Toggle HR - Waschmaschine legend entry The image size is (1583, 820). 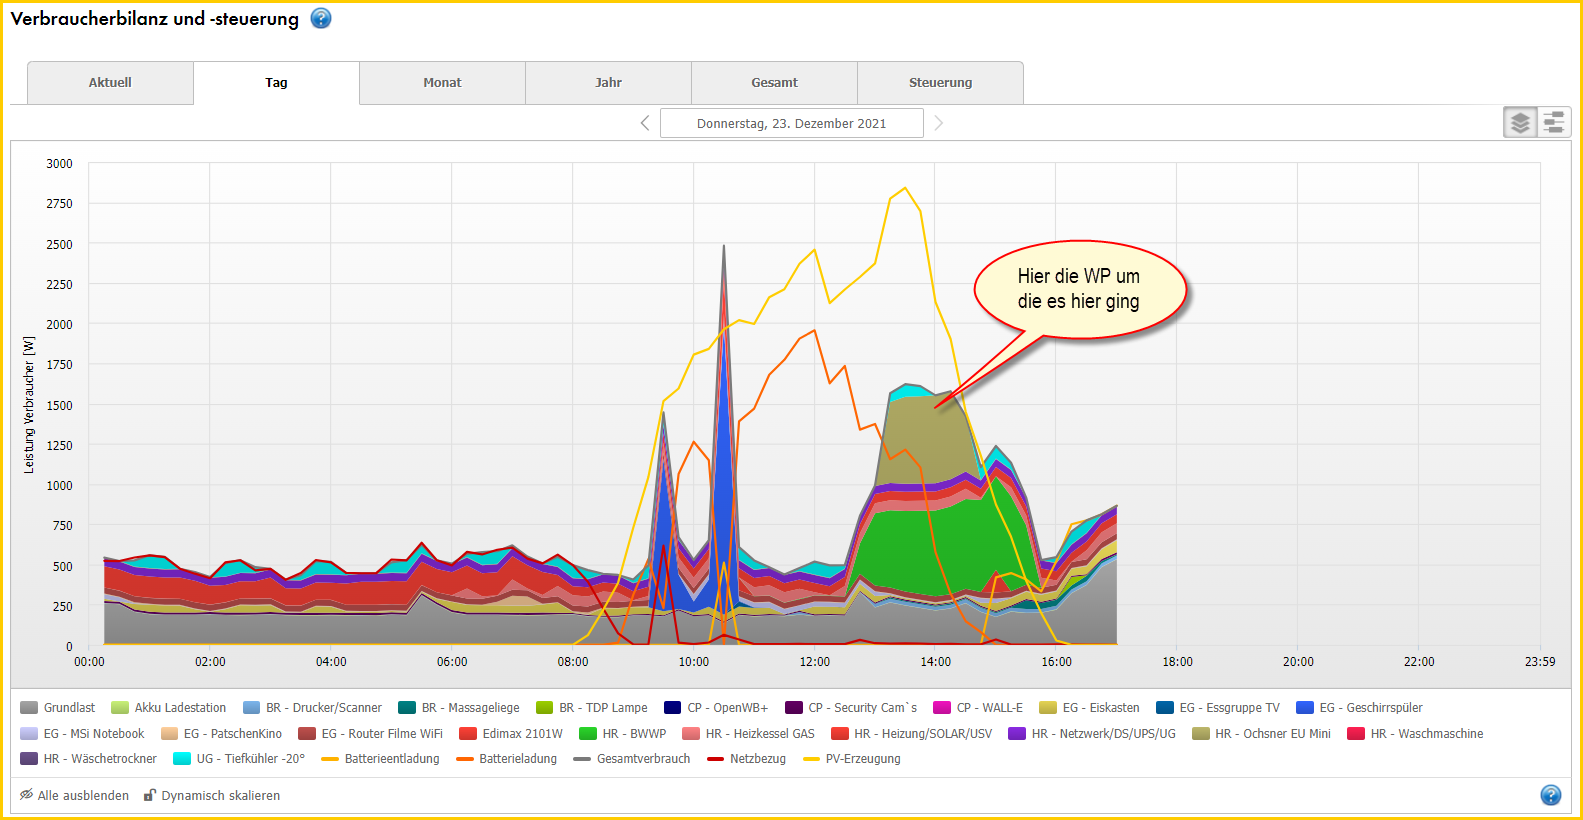pyautogui.click(x=1415, y=734)
